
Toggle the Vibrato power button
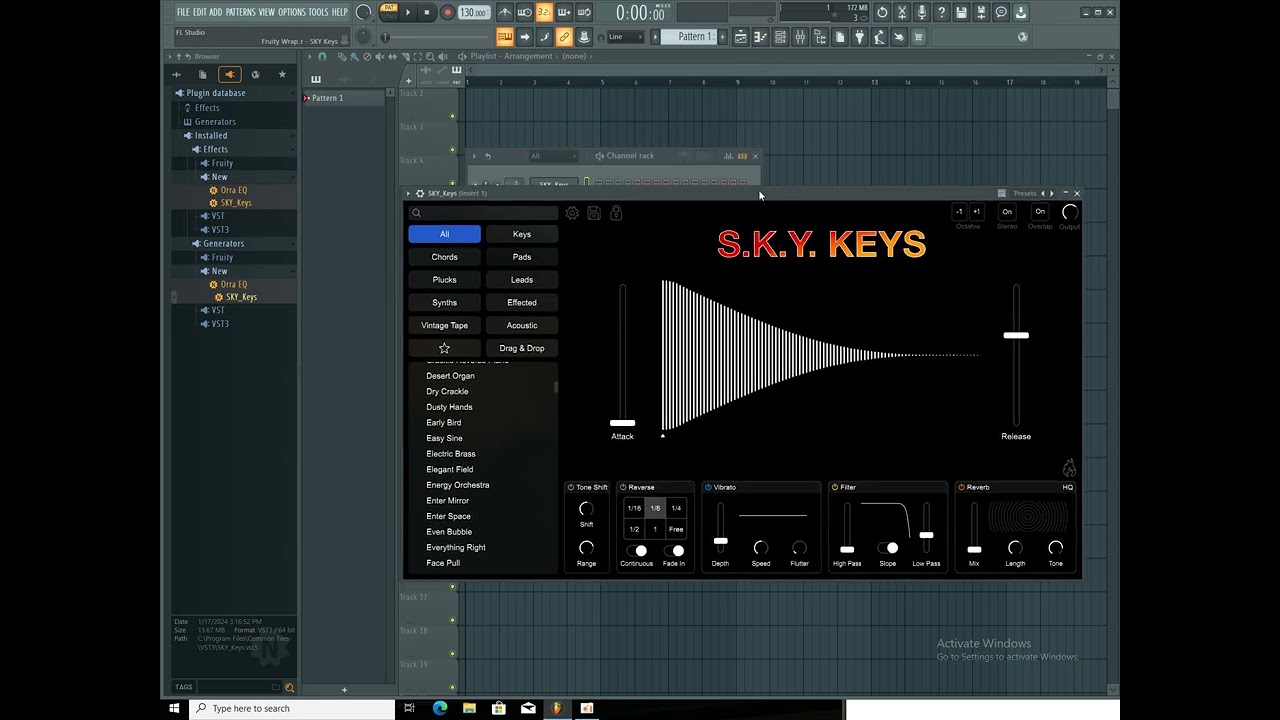708,487
